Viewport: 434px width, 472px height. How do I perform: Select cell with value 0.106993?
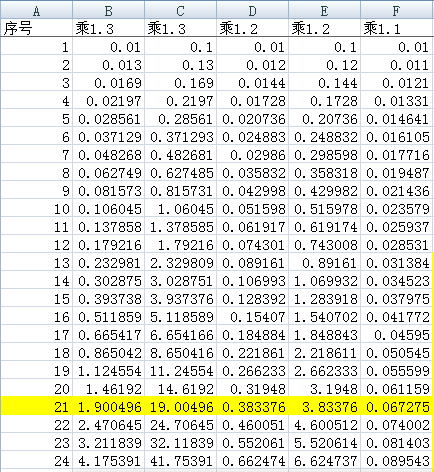point(252,281)
